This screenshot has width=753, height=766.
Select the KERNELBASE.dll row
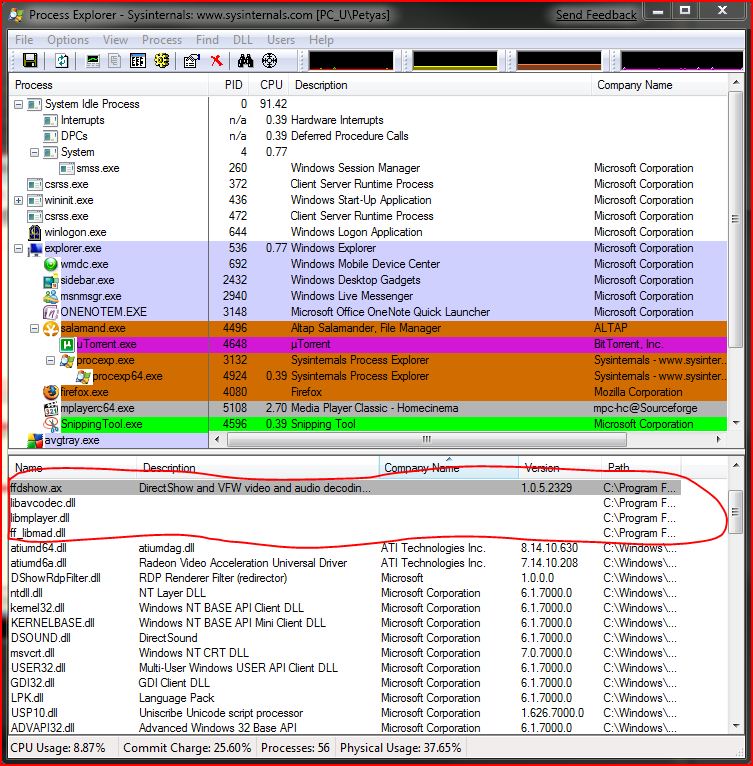[345, 623]
